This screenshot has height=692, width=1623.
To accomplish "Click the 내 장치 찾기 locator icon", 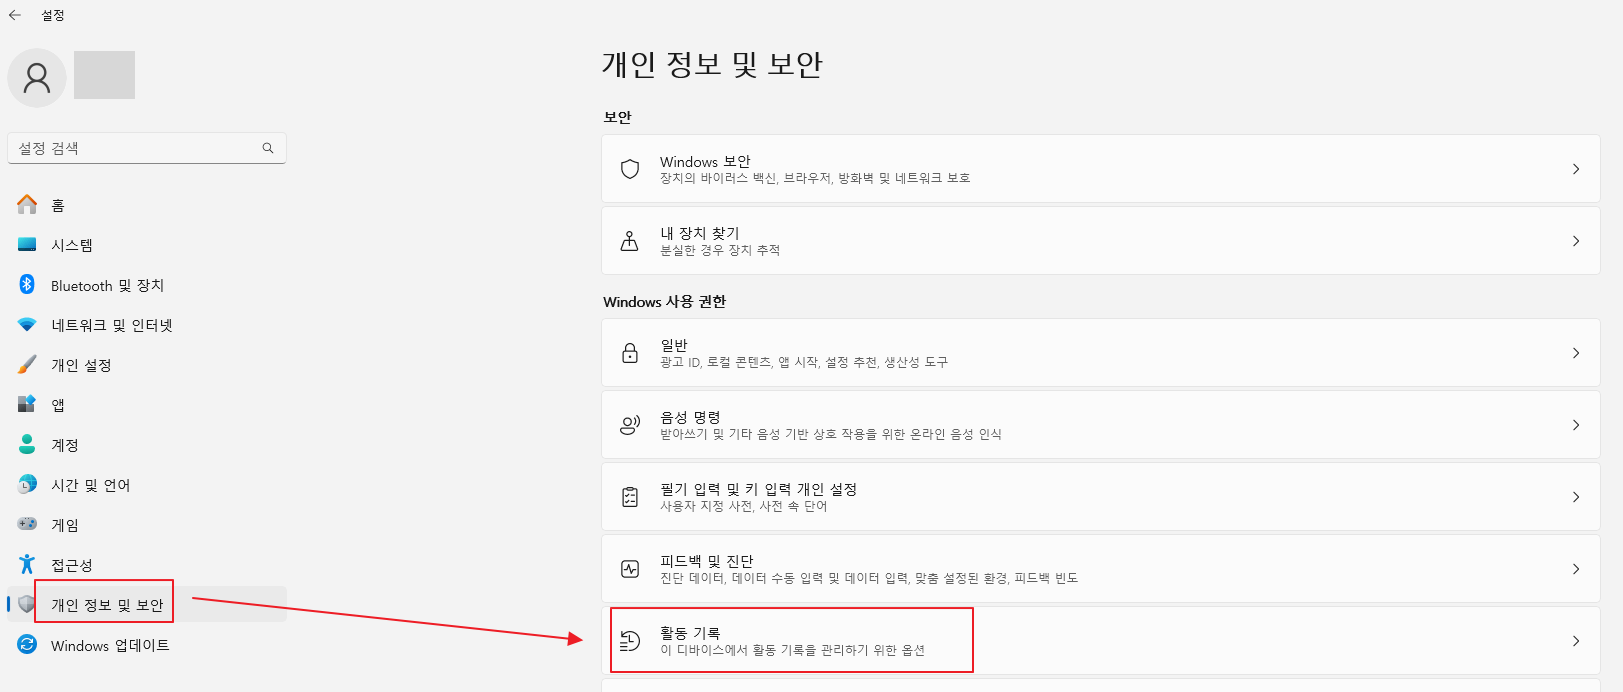I will point(630,241).
